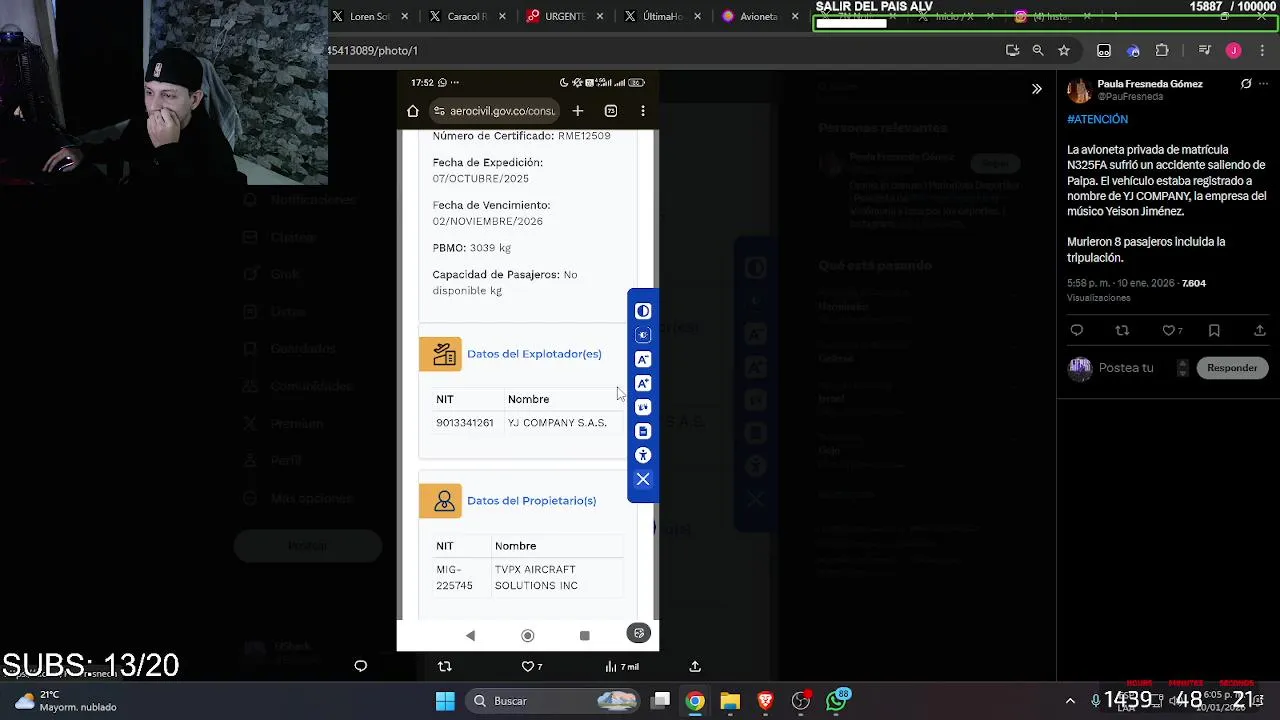Click the 'Postea tu' reply field
This screenshot has height=720, width=1280.
pos(1126,368)
